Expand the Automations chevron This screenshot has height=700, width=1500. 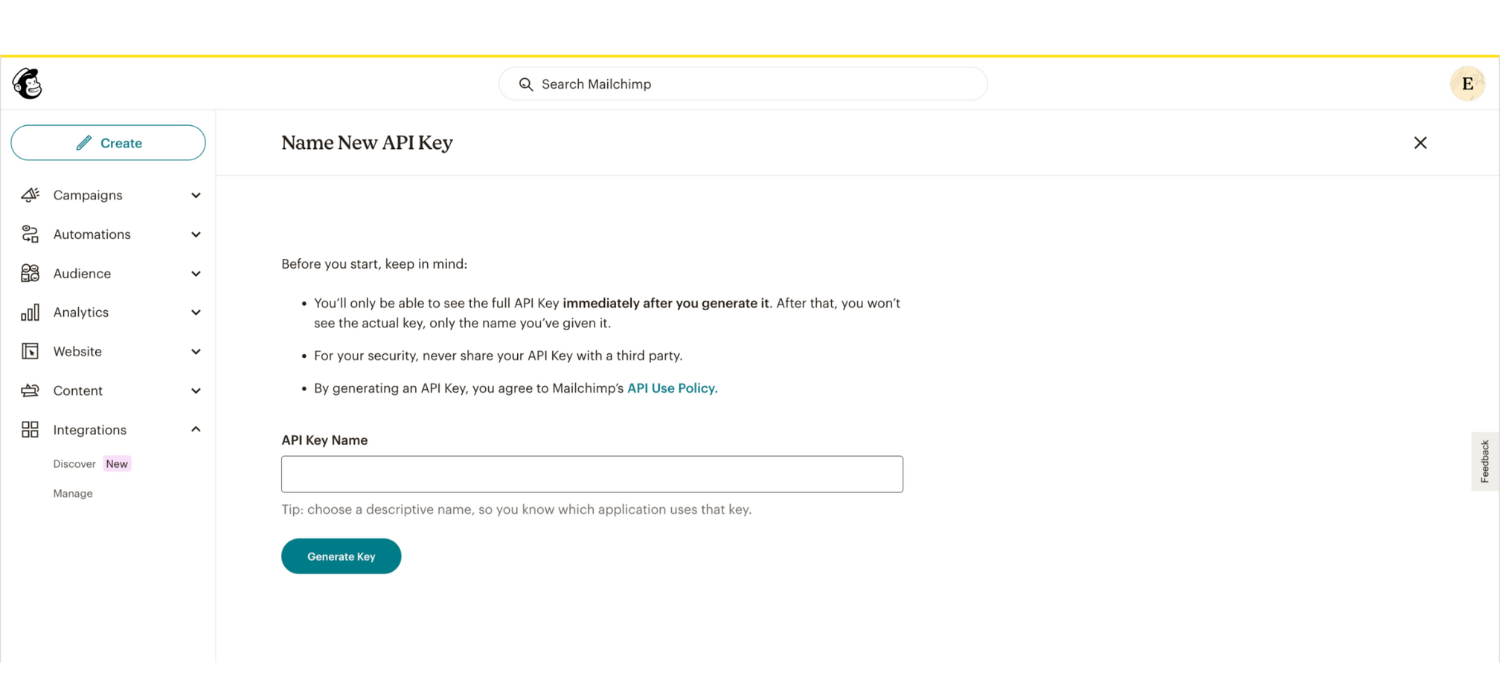[x=196, y=234]
